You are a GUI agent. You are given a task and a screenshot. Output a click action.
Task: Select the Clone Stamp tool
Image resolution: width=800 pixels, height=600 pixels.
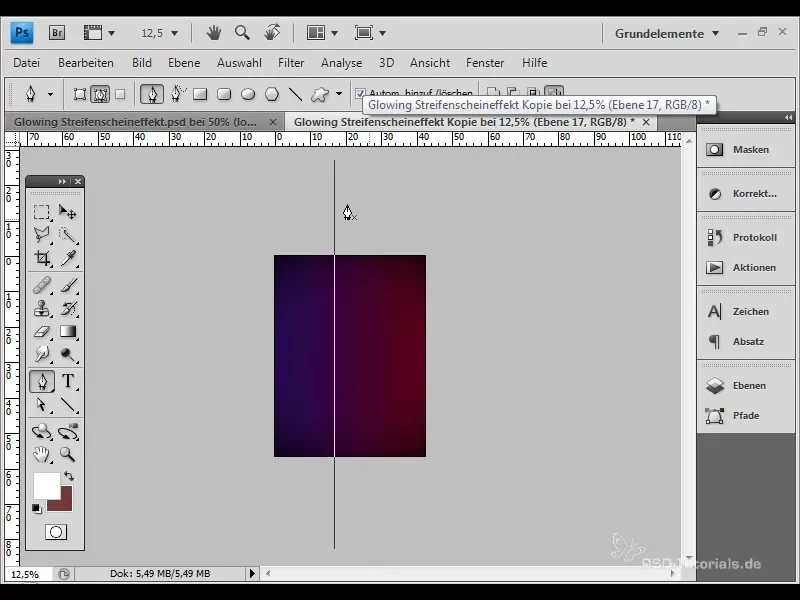(42, 309)
